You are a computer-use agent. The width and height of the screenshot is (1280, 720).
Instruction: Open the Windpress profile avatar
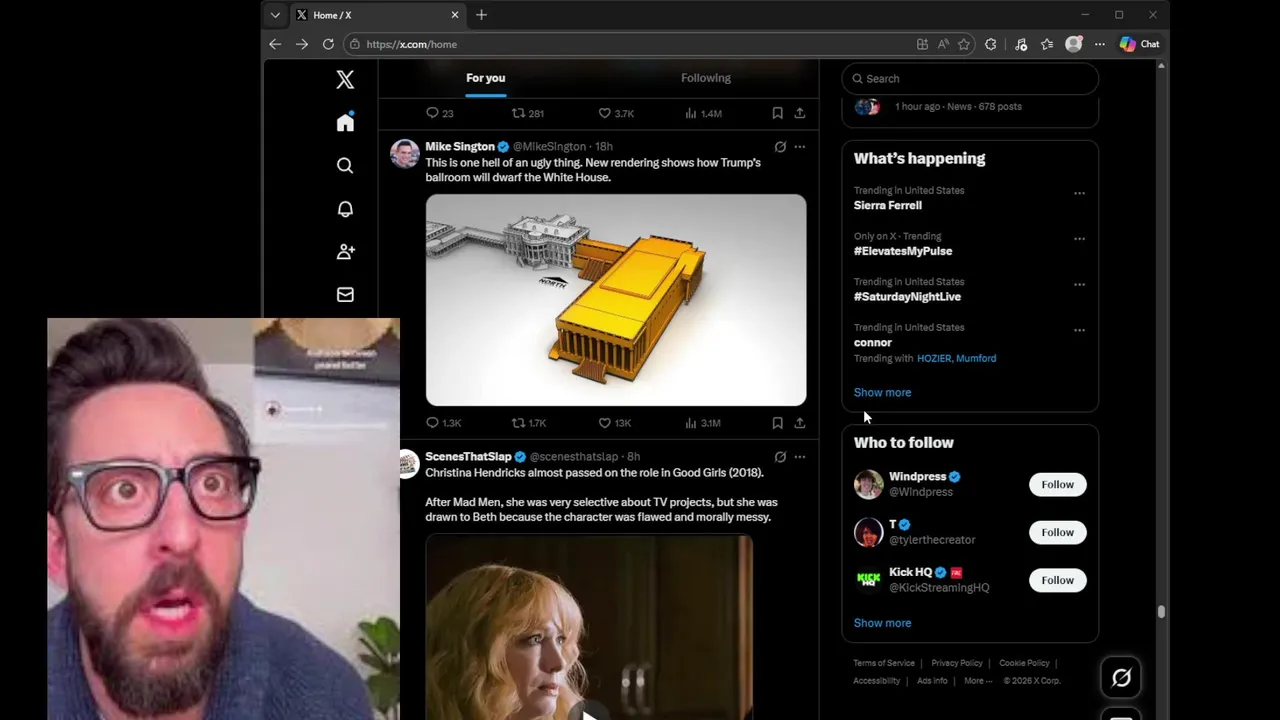868,485
